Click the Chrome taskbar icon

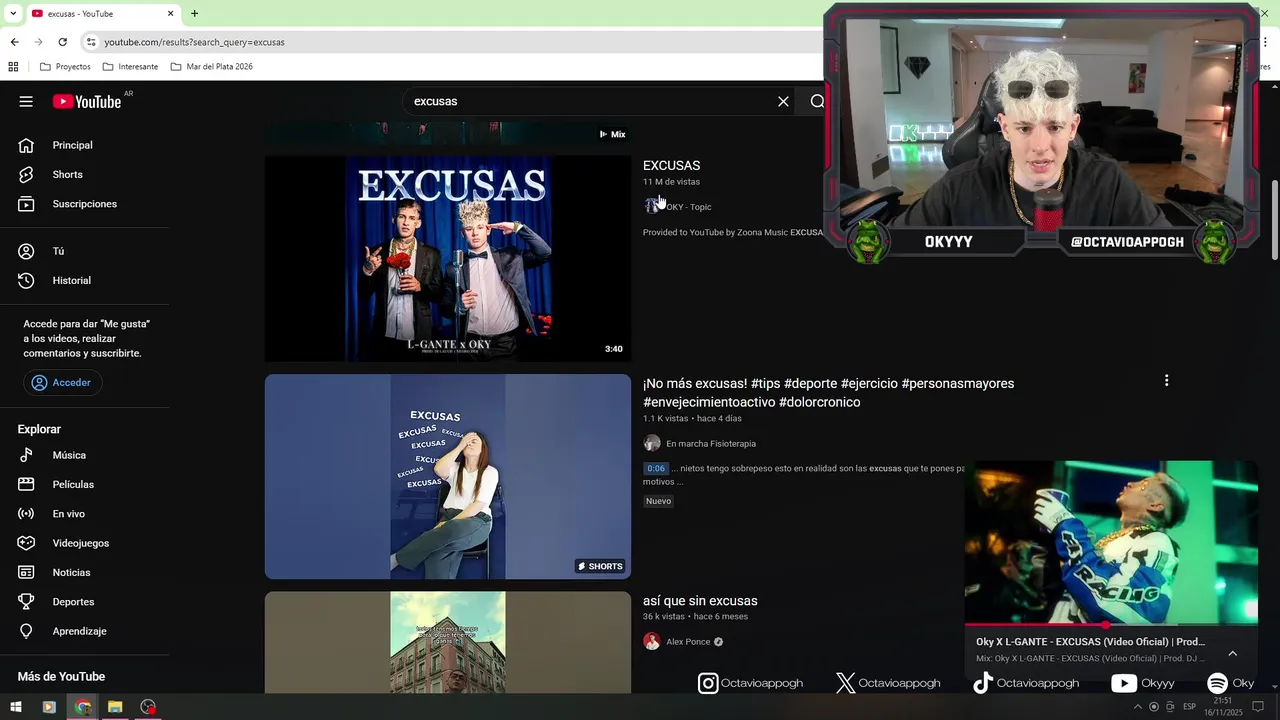pyautogui.click(x=82, y=707)
